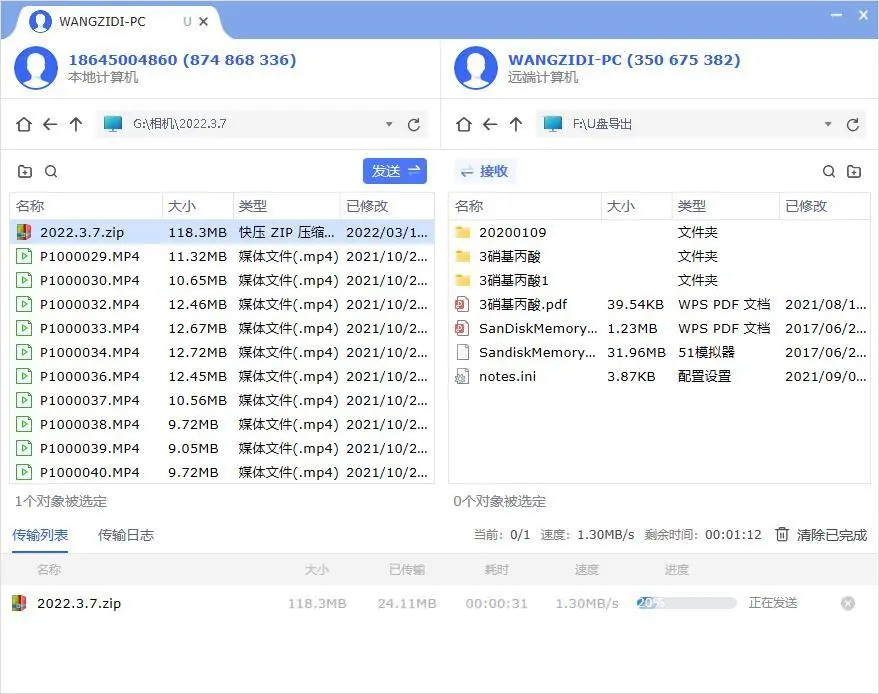
Task: Click the trash icon beside 清除已完成
Action: [x=782, y=535]
